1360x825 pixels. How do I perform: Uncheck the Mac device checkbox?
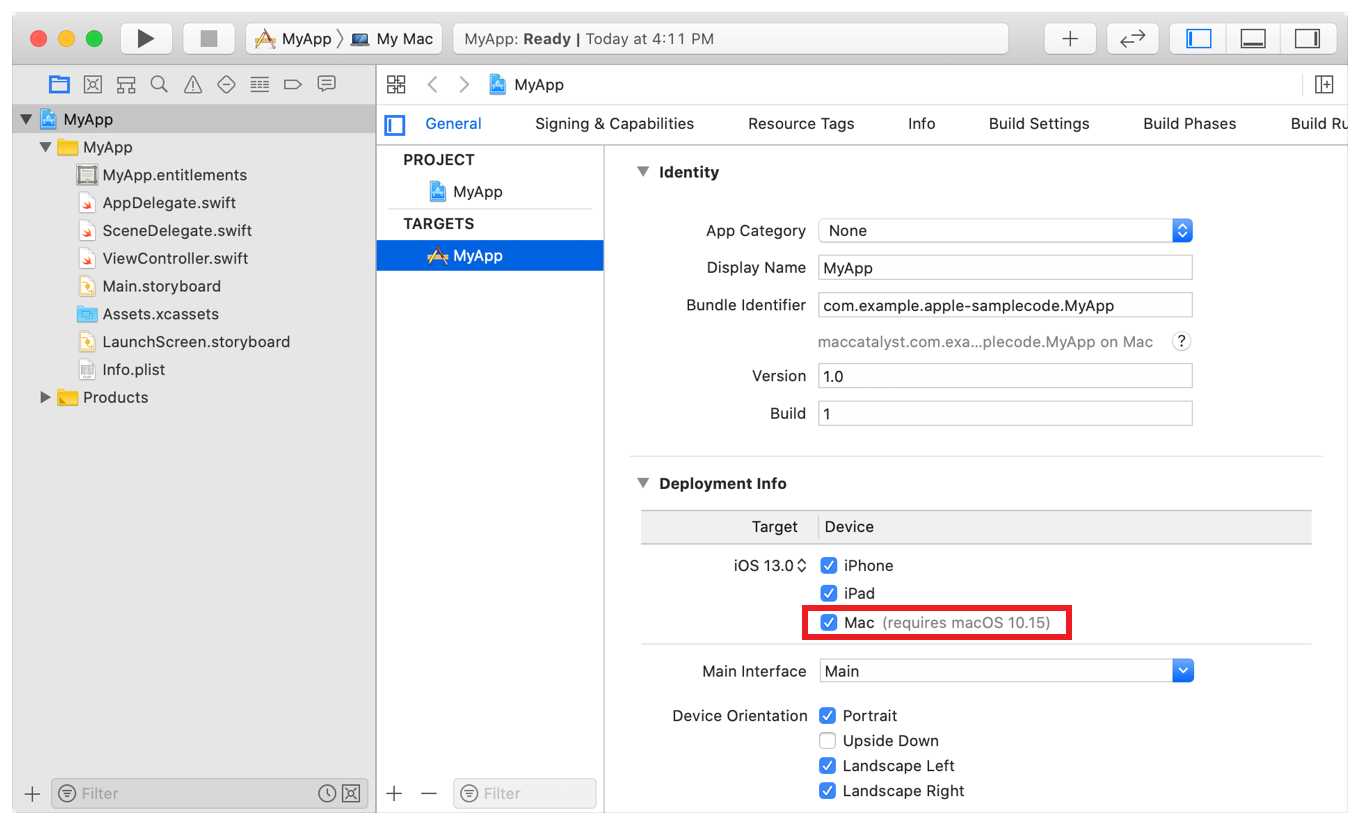click(x=828, y=623)
